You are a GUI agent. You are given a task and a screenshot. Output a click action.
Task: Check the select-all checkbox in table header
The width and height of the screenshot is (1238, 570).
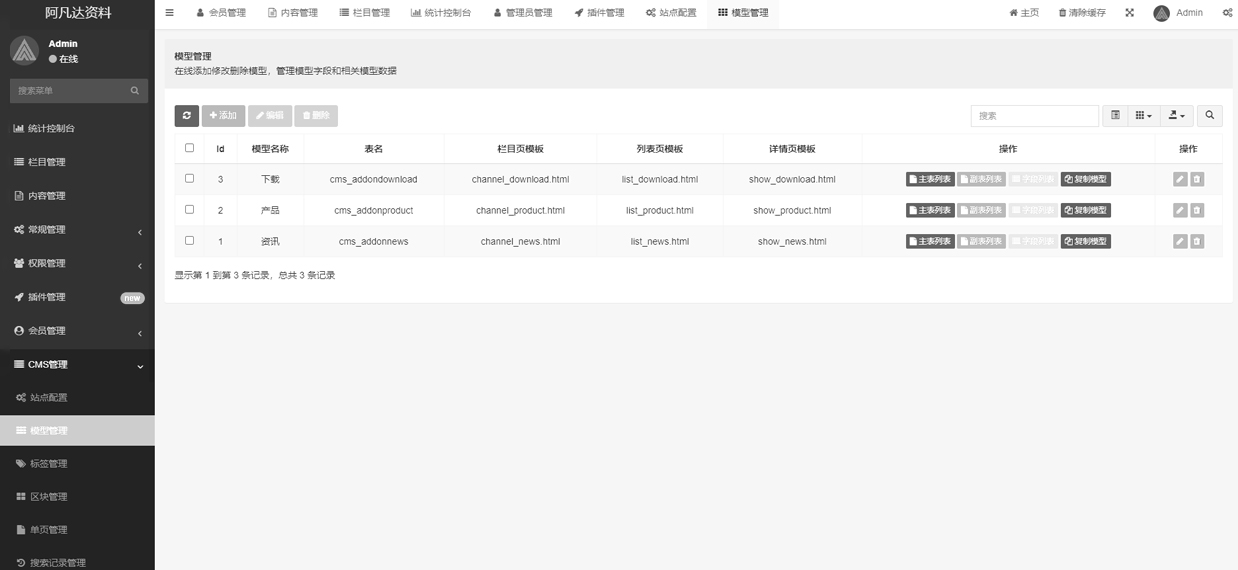[189, 148]
